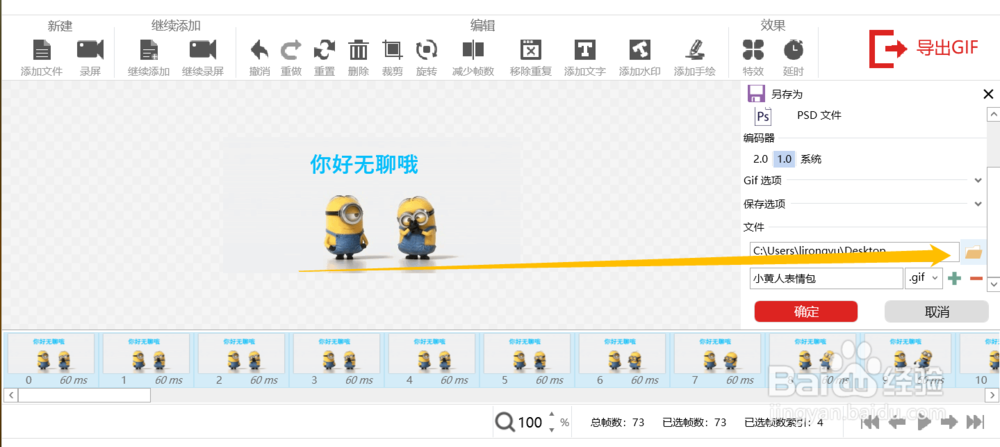Click the timeline scrollbar's right arrow
The height and width of the screenshot is (447, 1000).
[994, 395]
